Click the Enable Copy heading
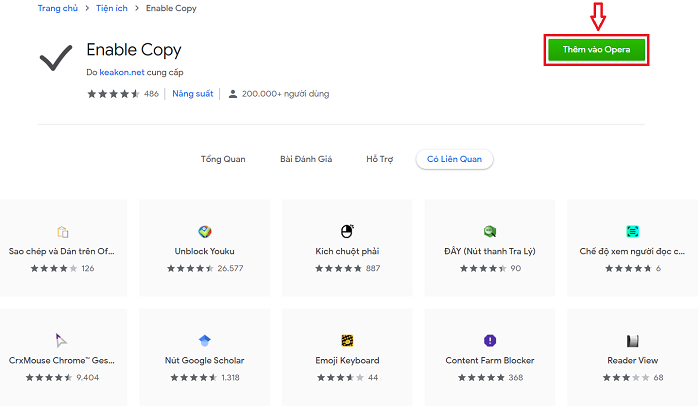700x410 pixels. click(134, 50)
